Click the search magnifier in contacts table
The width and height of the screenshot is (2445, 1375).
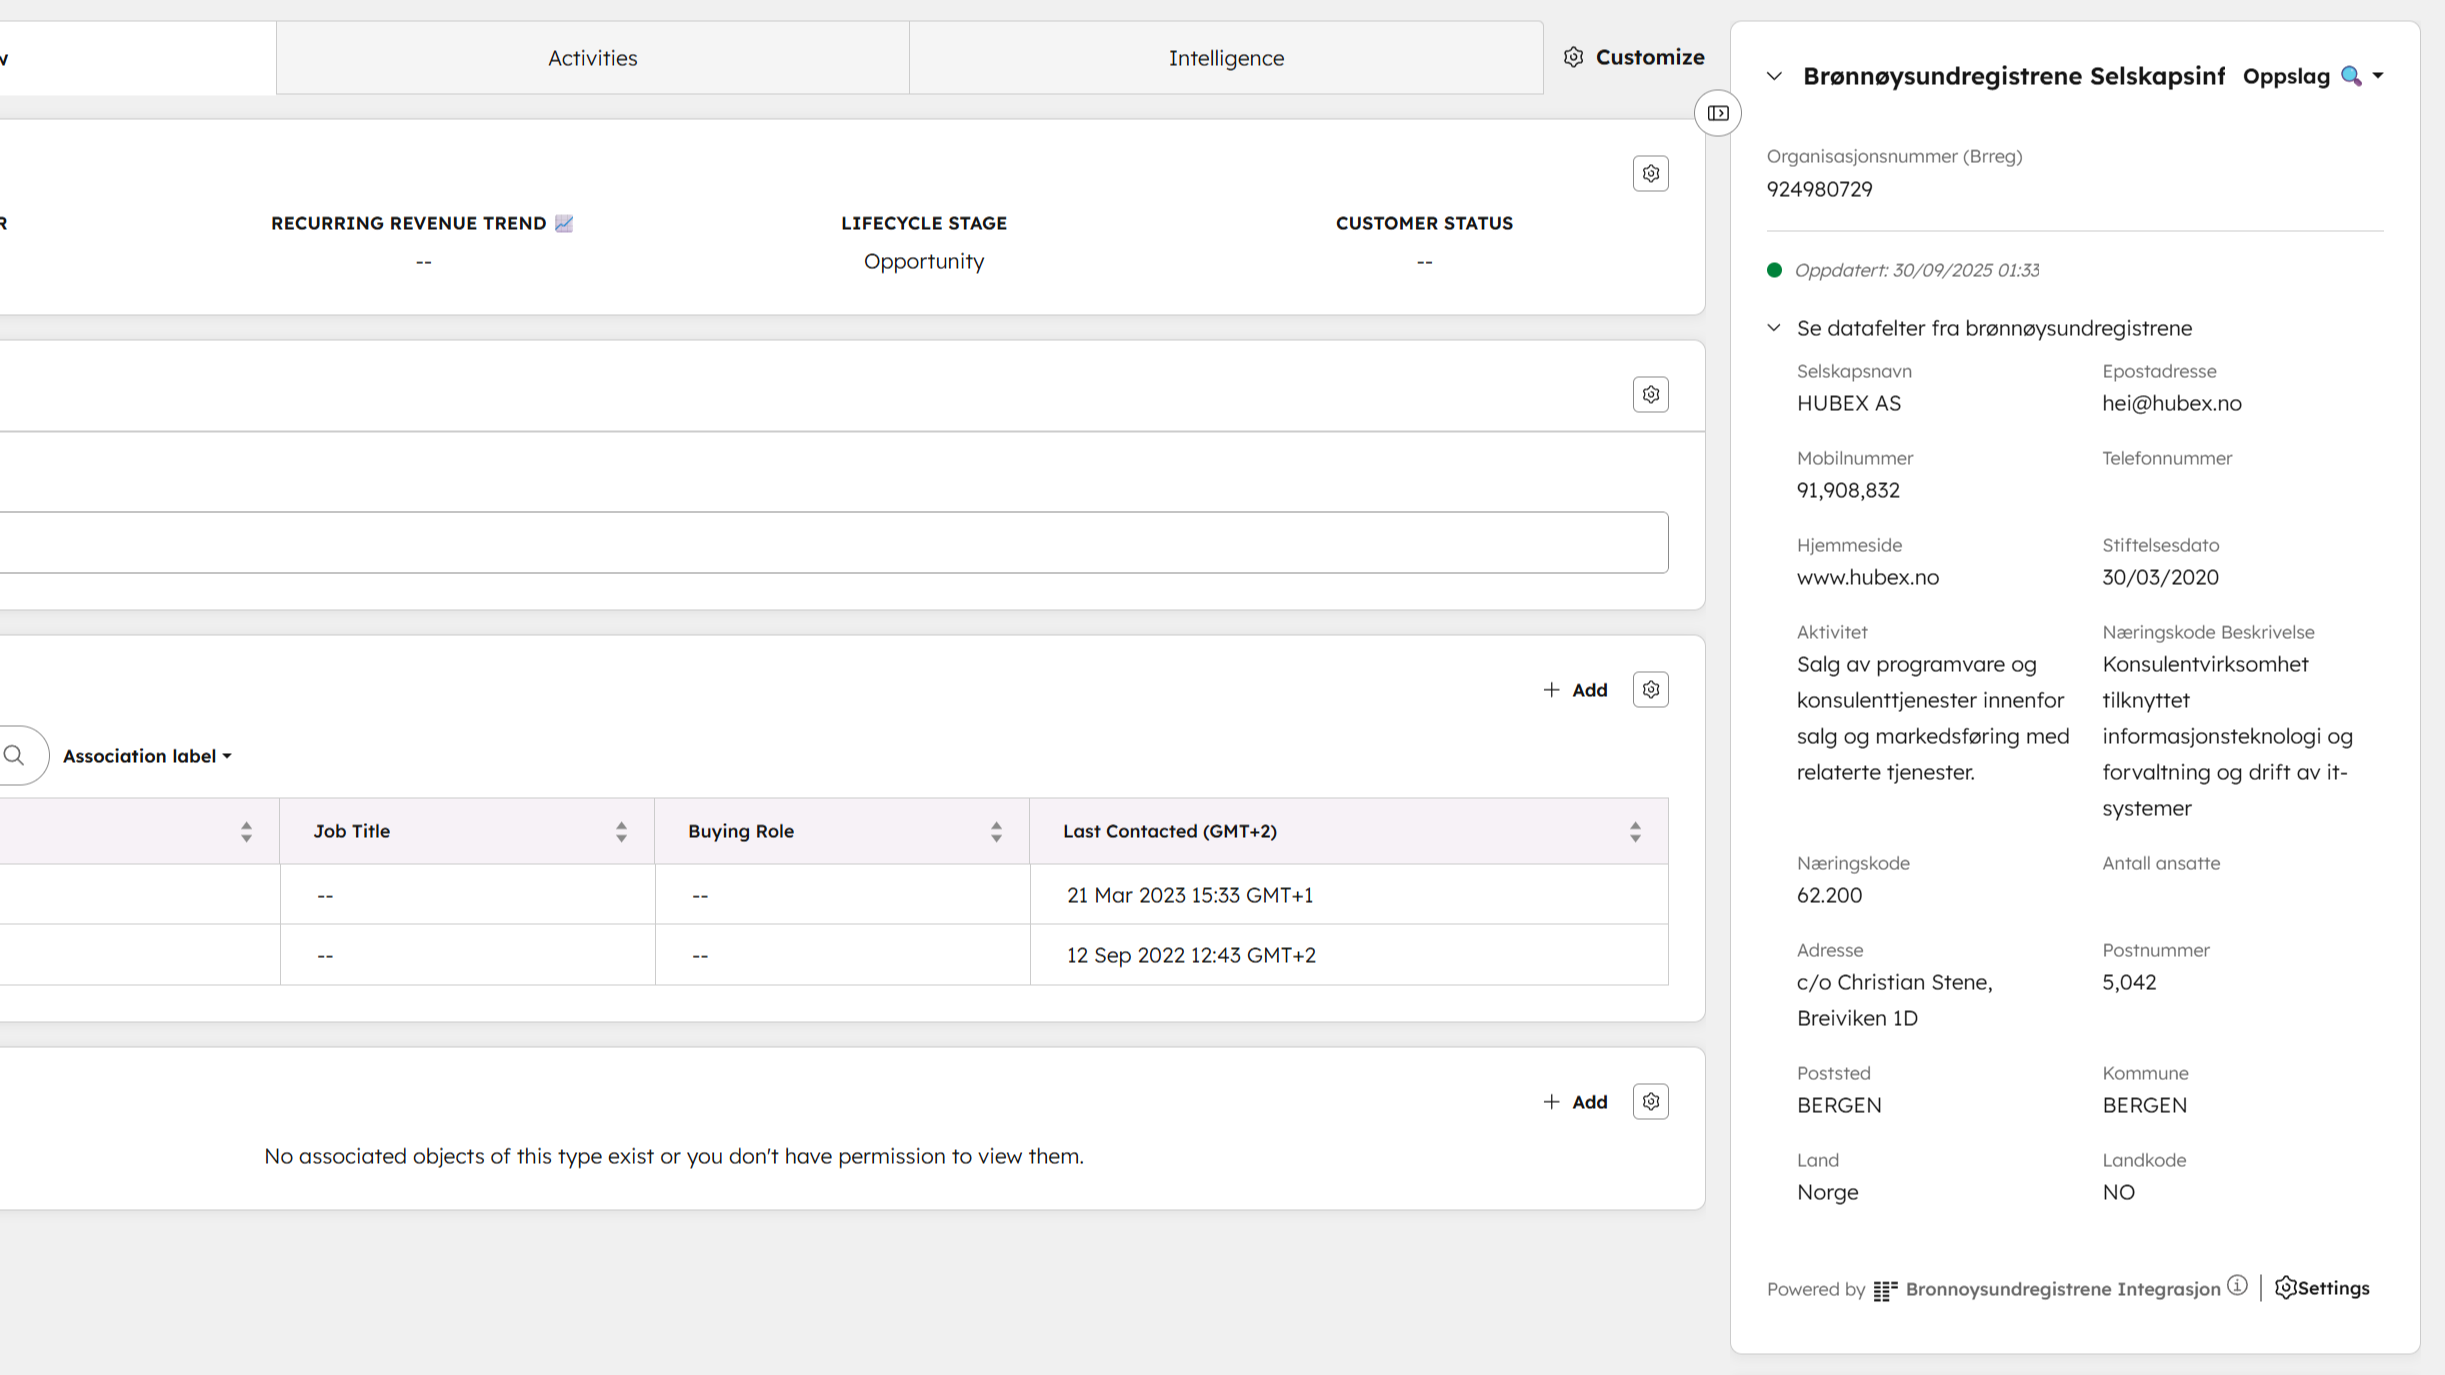(14, 756)
